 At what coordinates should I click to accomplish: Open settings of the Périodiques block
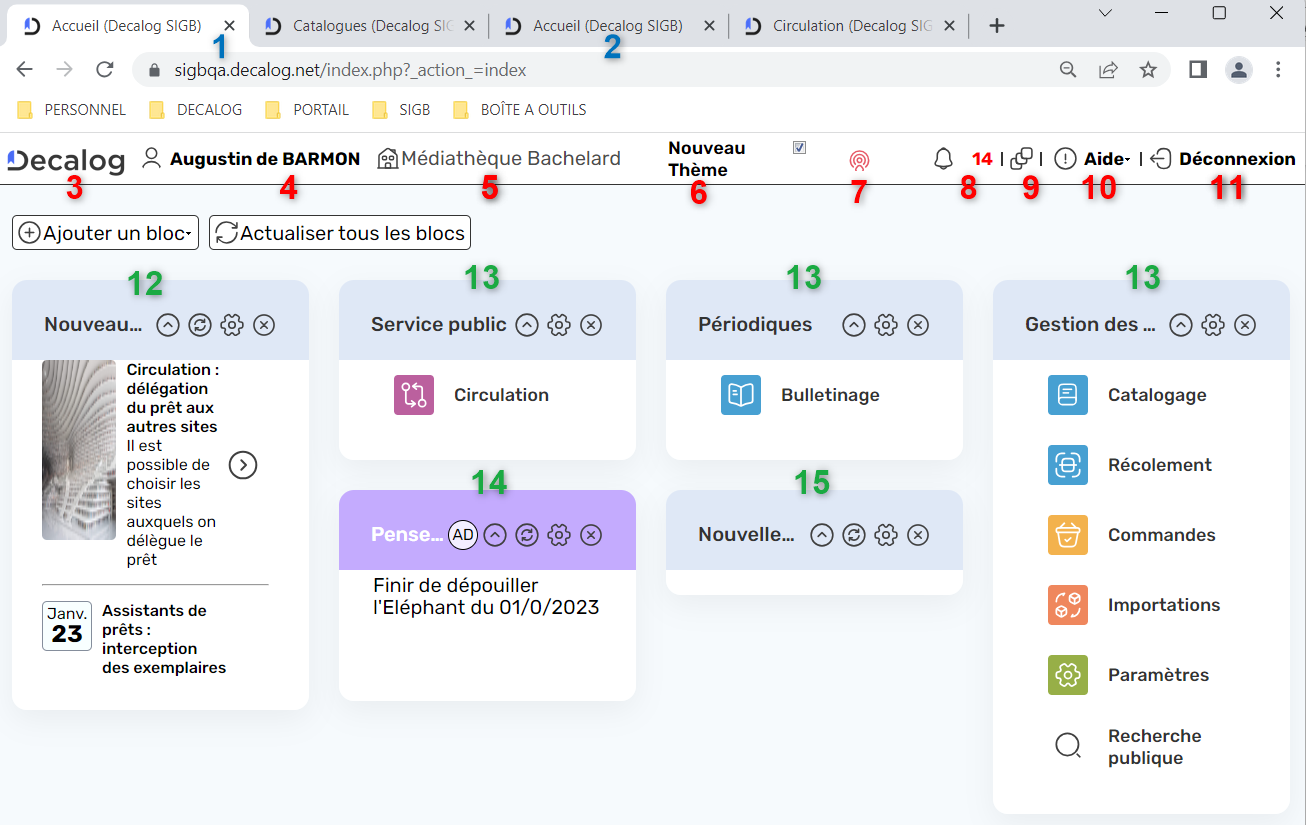click(x=885, y=325)
